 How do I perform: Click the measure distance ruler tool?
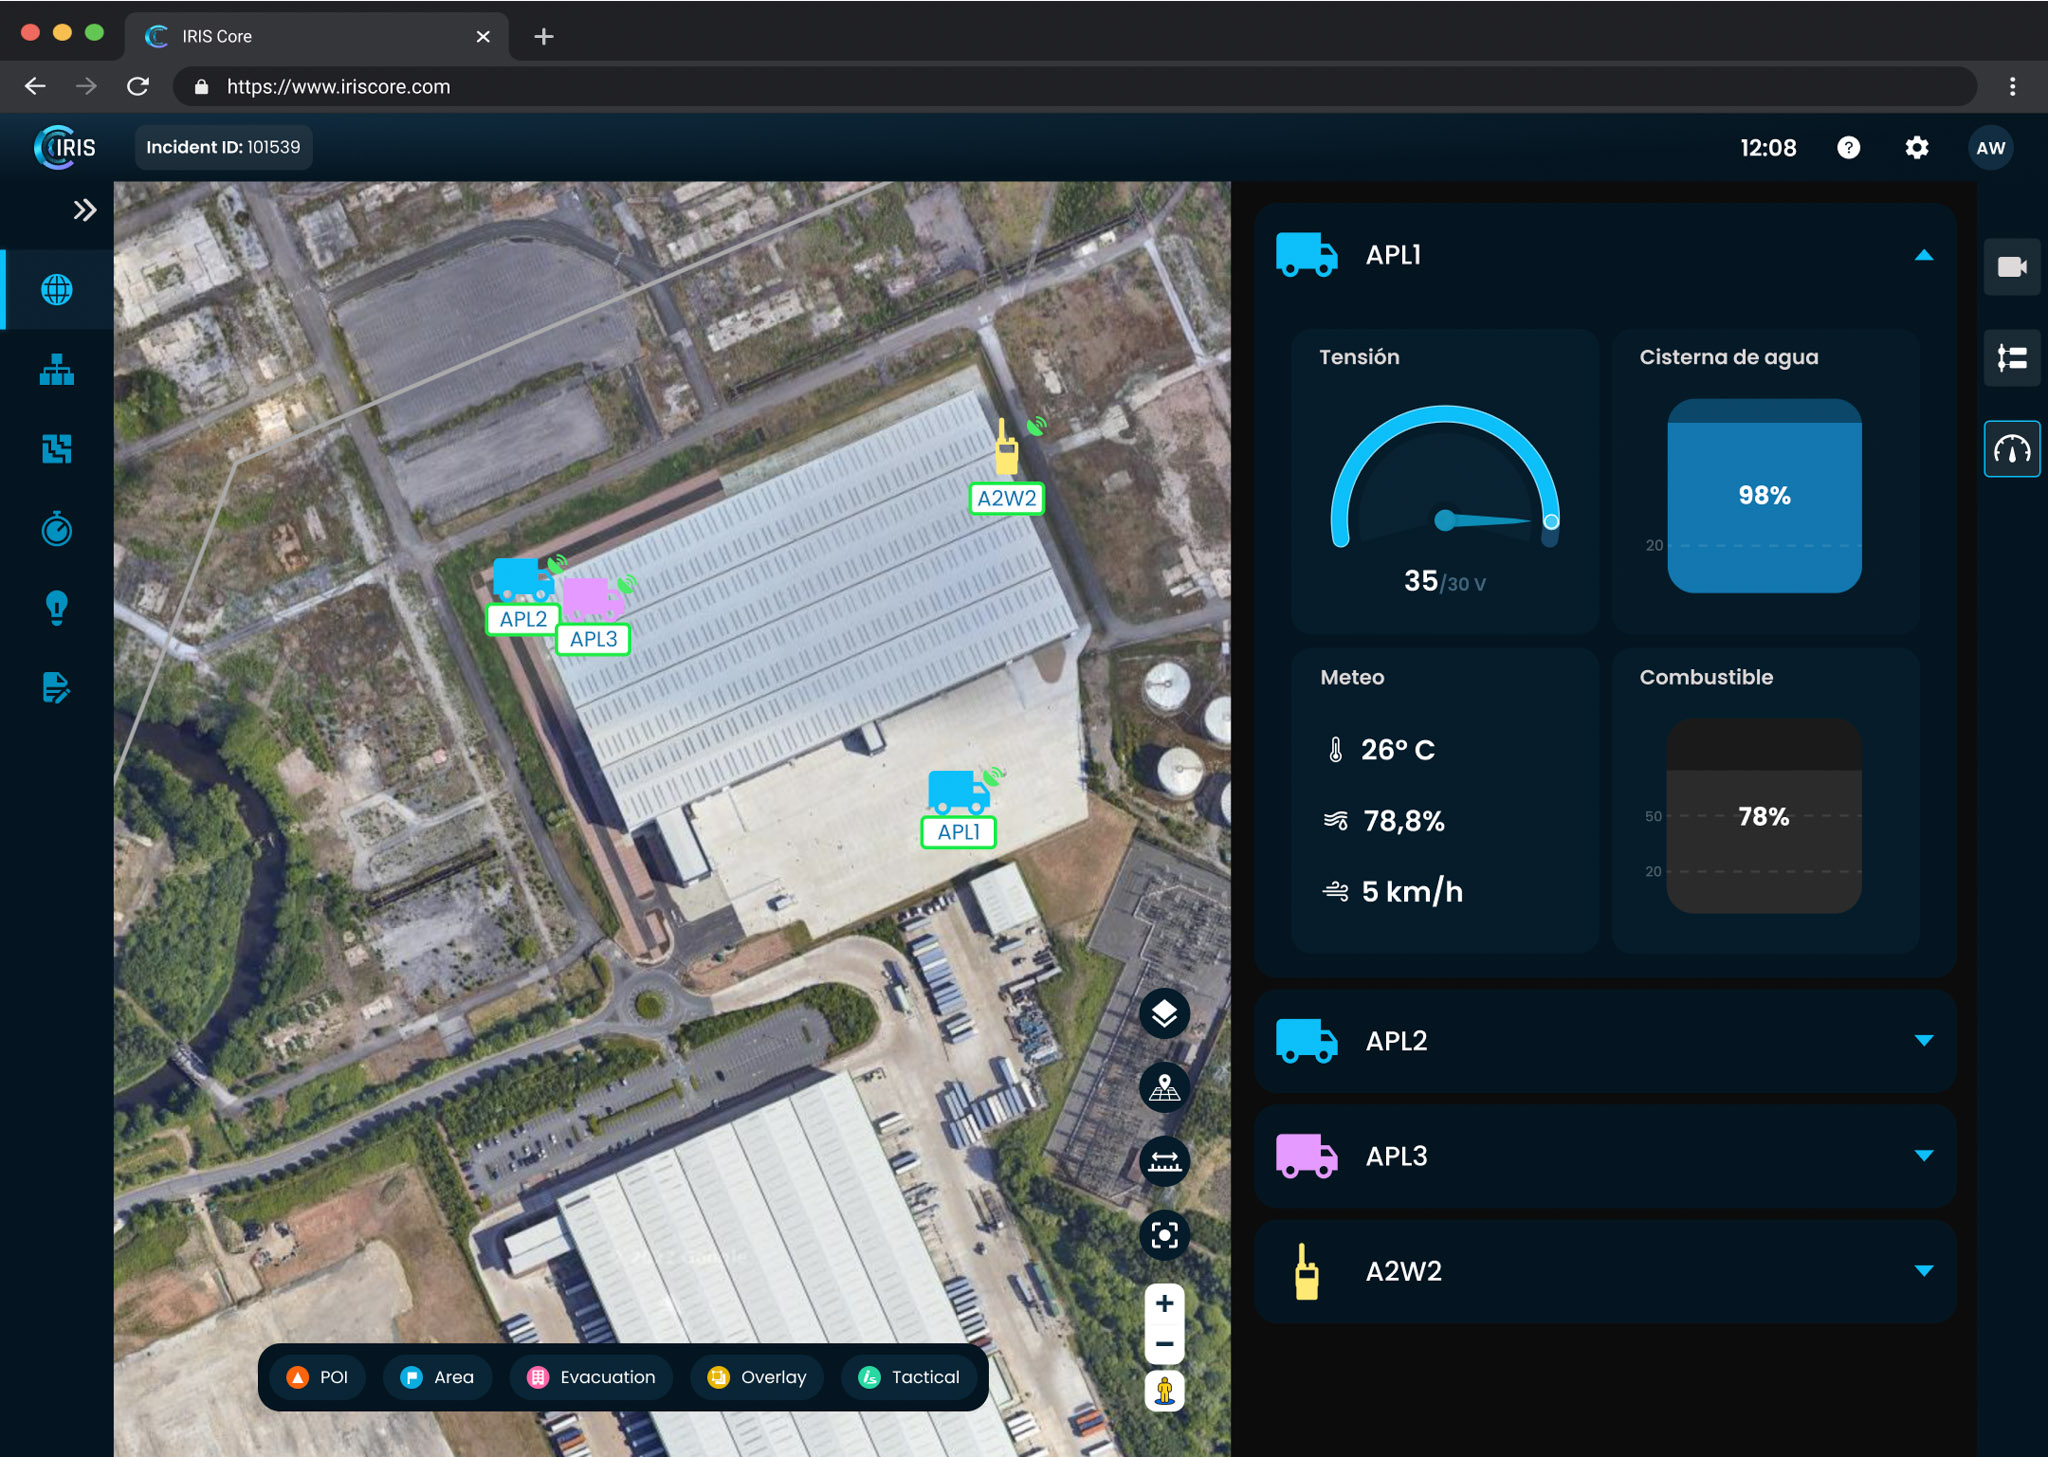point(1164,1162)
